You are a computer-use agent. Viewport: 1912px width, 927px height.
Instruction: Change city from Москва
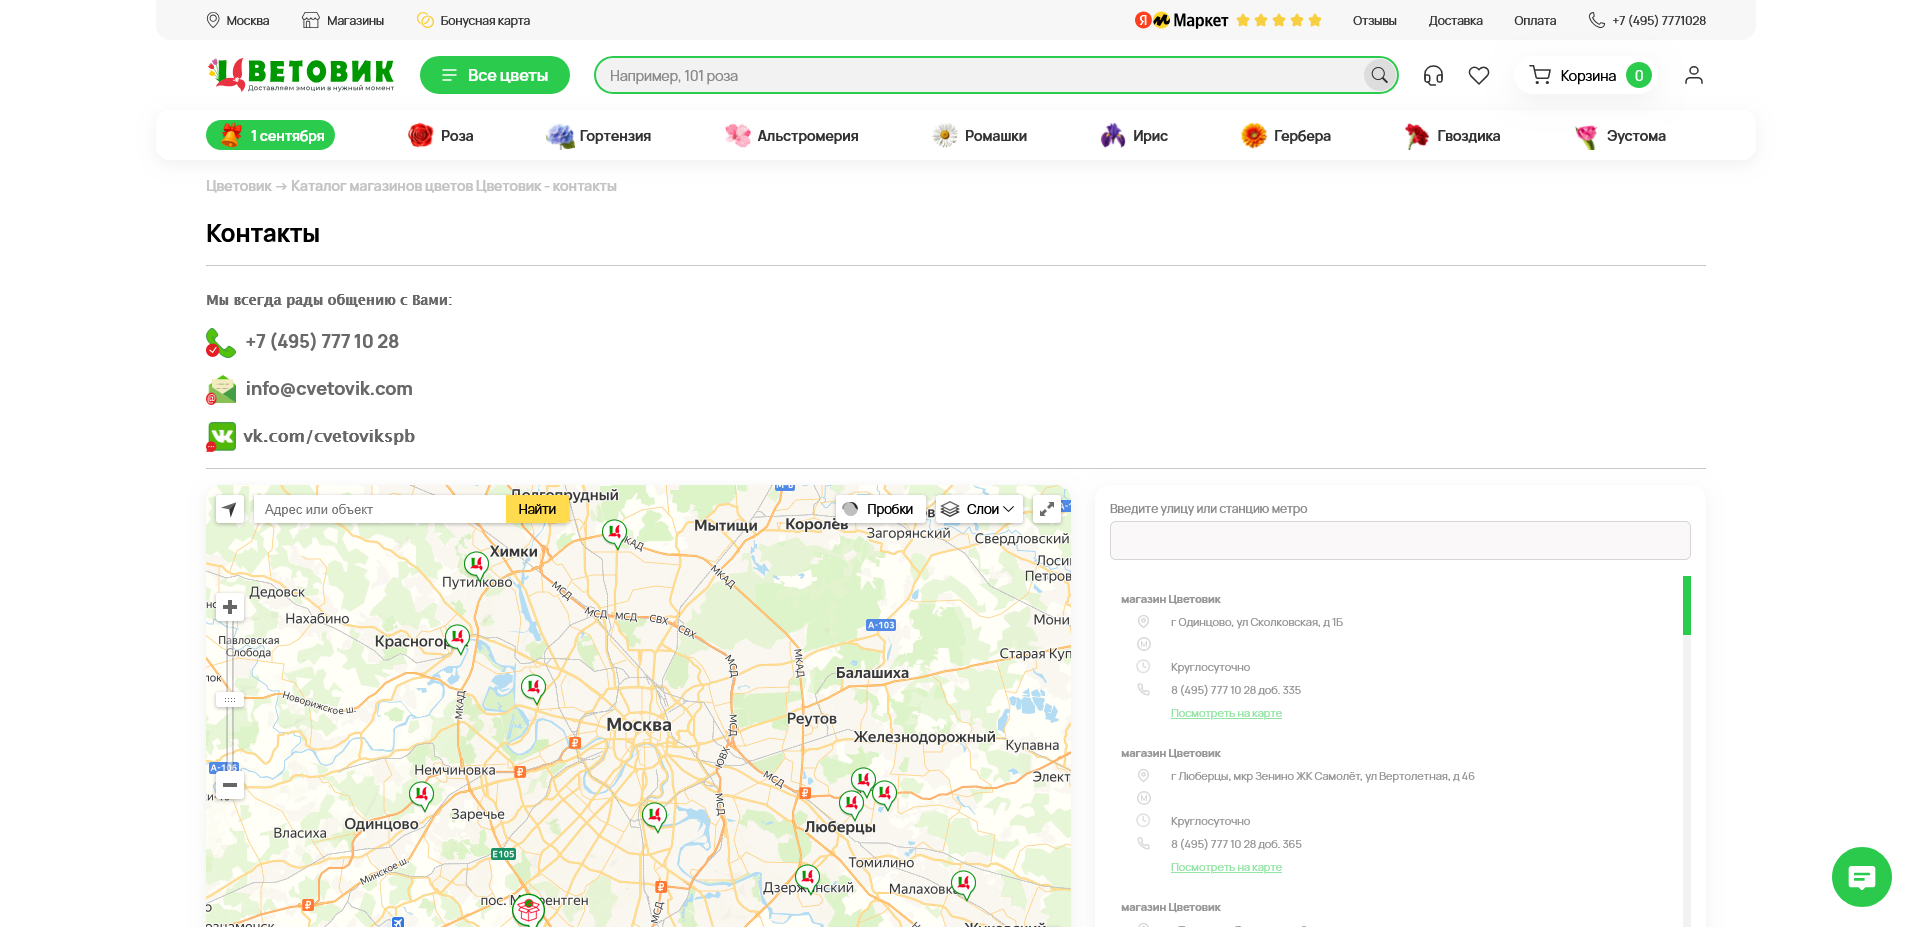click(x=238, y=20)
